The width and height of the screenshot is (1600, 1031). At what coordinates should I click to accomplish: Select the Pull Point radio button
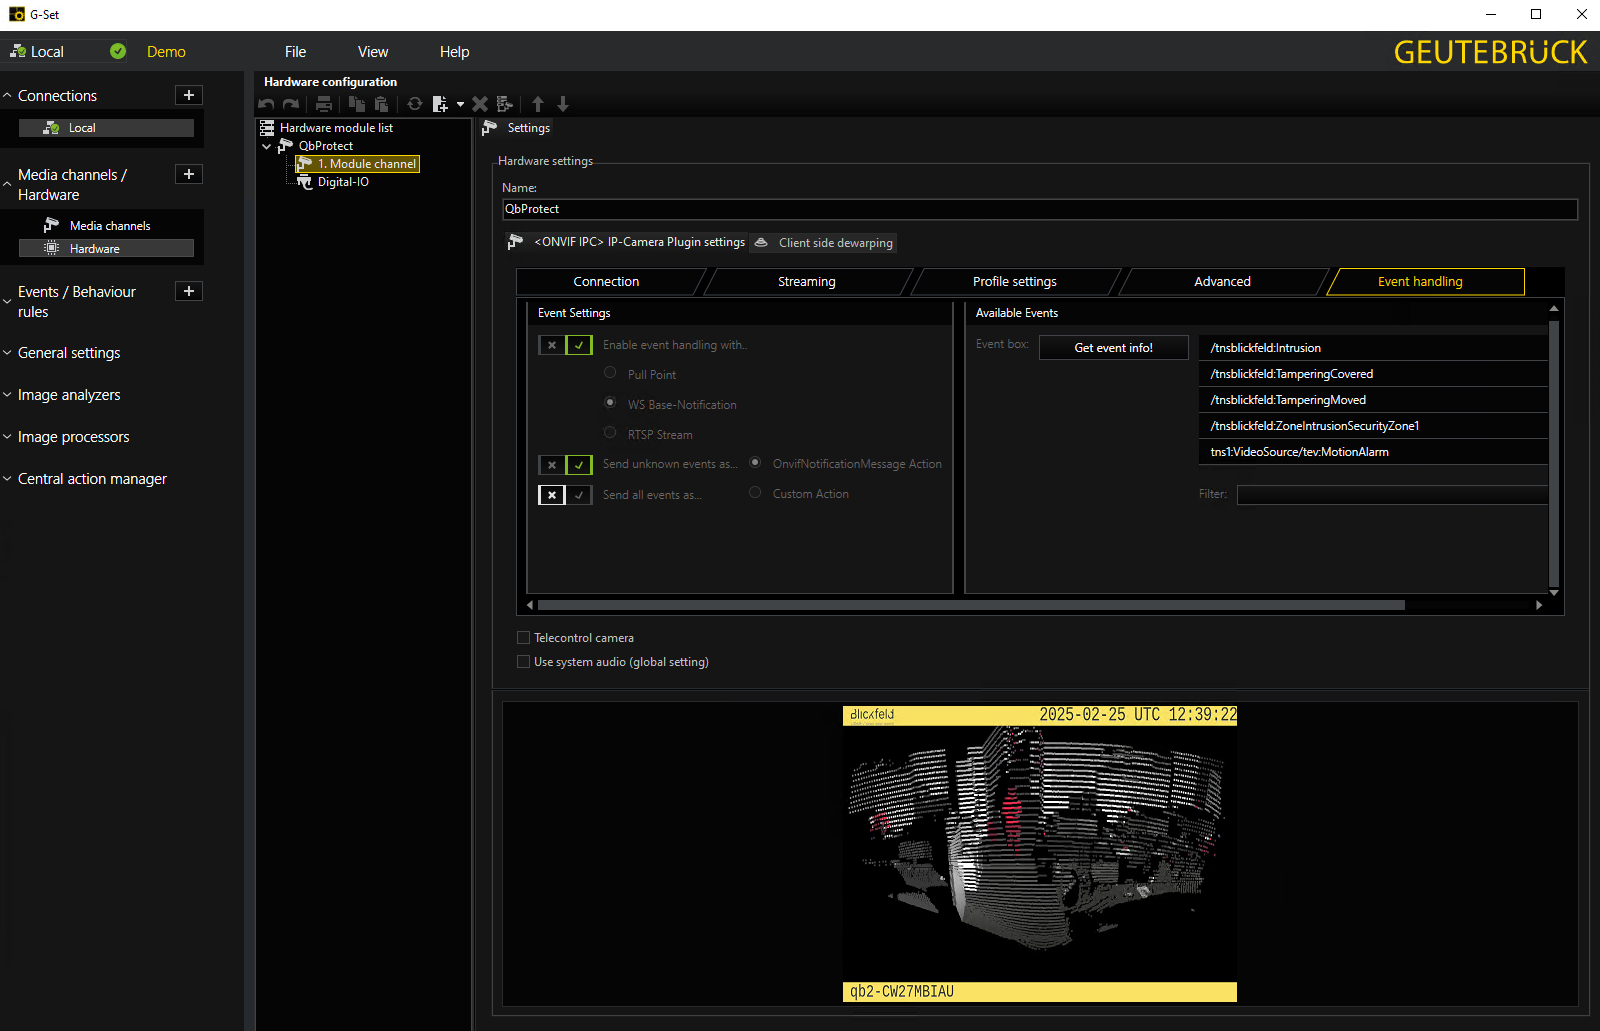610,373
